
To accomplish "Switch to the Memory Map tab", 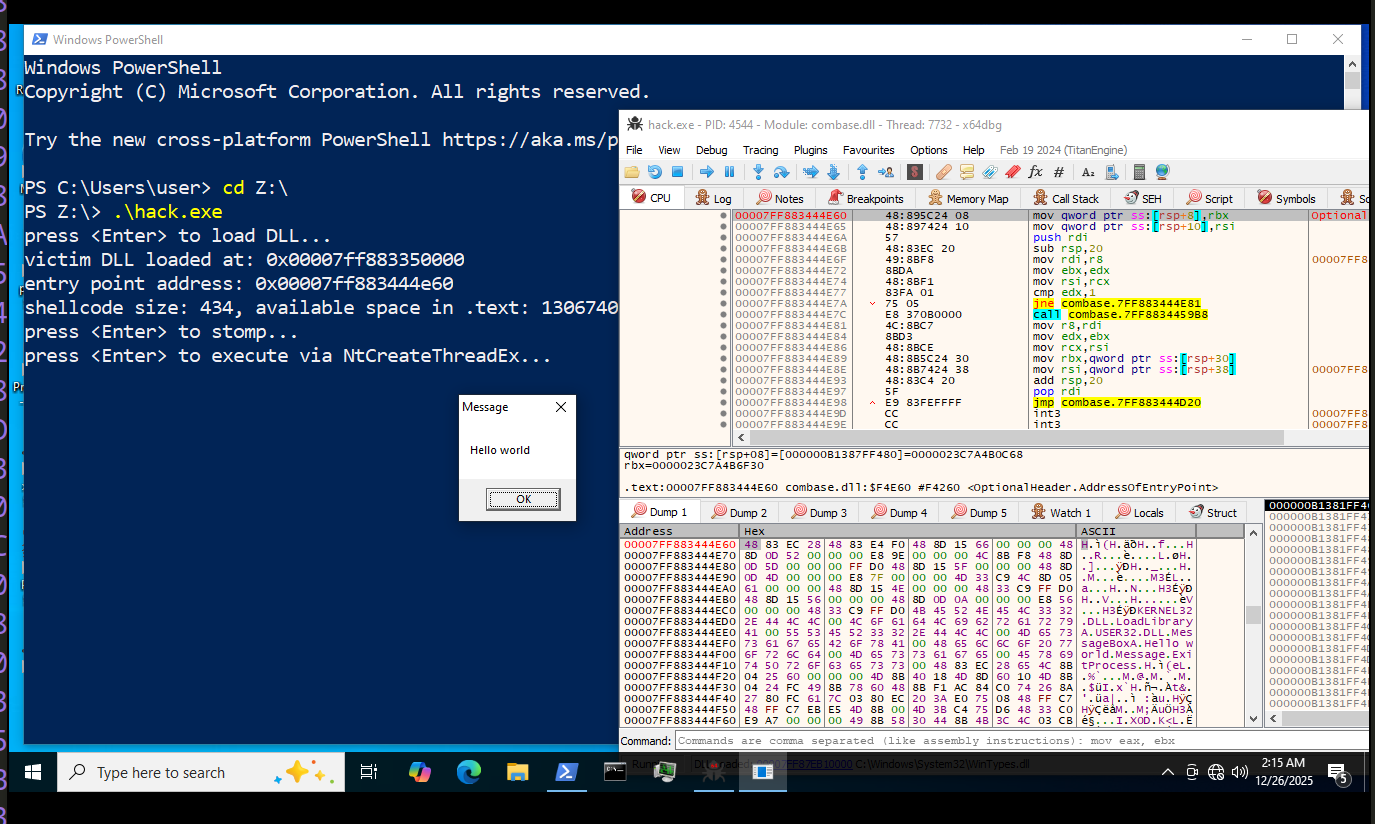I will 968,198.
